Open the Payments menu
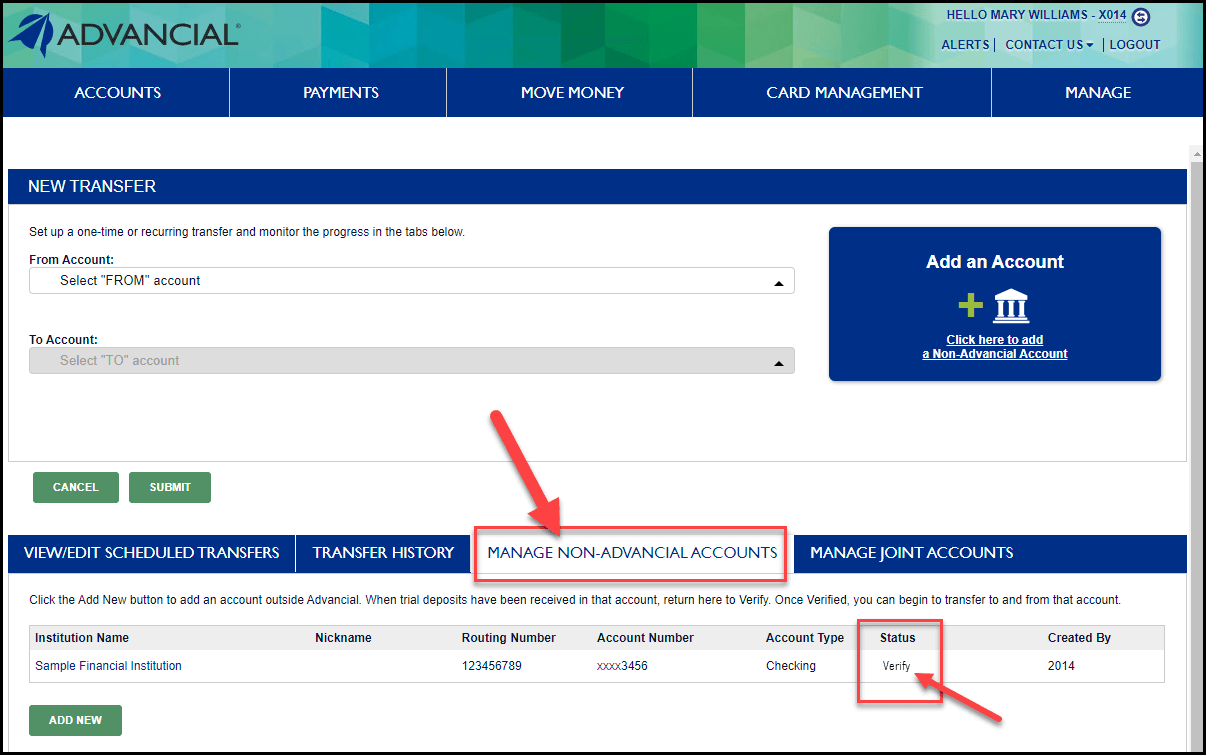This screenshot has height=755, width=1206. pos(340,93)
